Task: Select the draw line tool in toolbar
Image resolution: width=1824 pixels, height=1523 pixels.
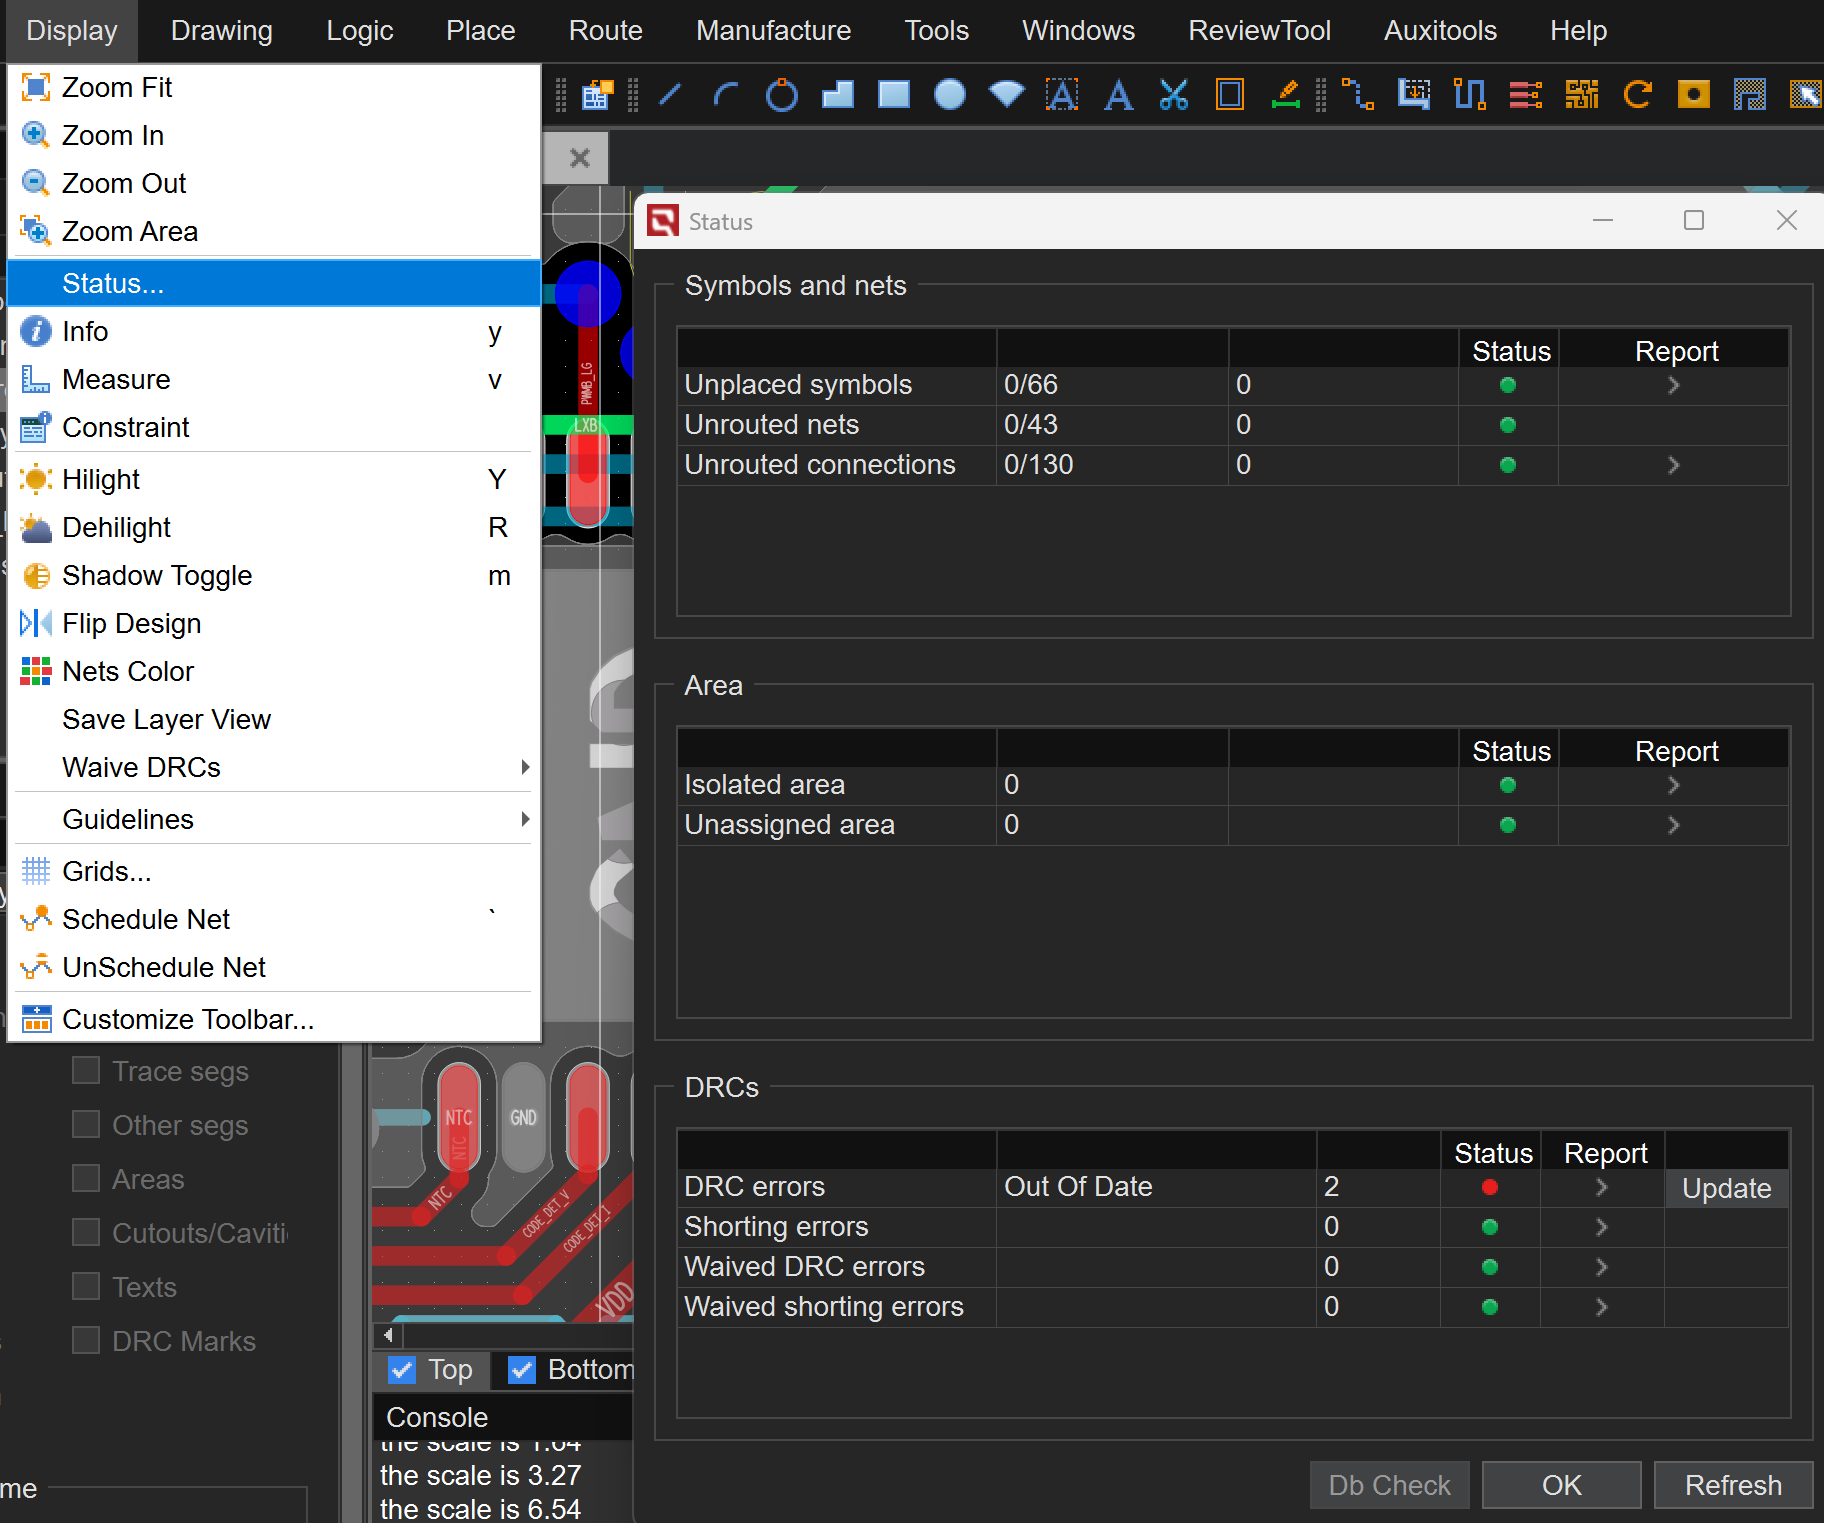Action: click(670, 95)
